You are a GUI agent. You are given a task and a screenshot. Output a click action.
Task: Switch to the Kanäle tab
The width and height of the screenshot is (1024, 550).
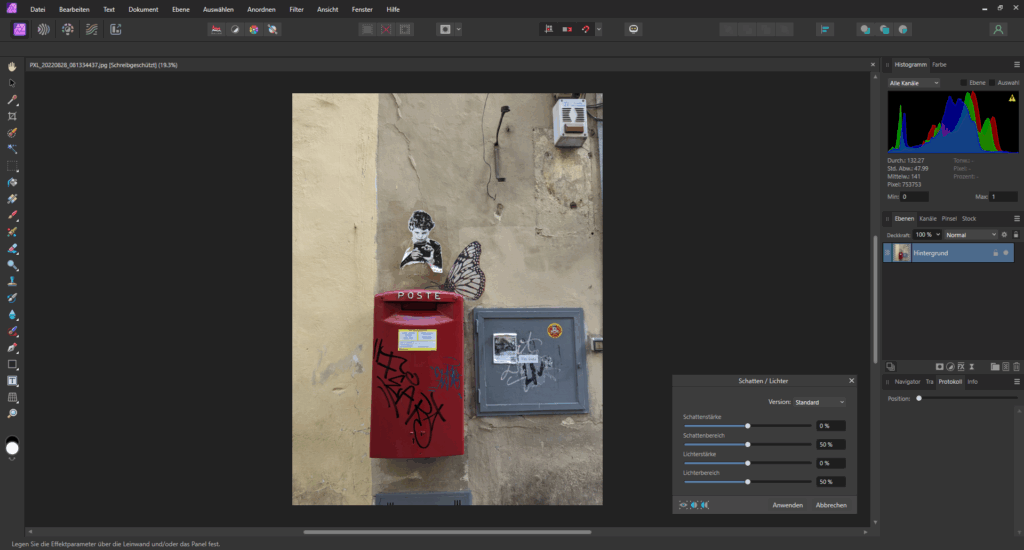tap(928, 218)
